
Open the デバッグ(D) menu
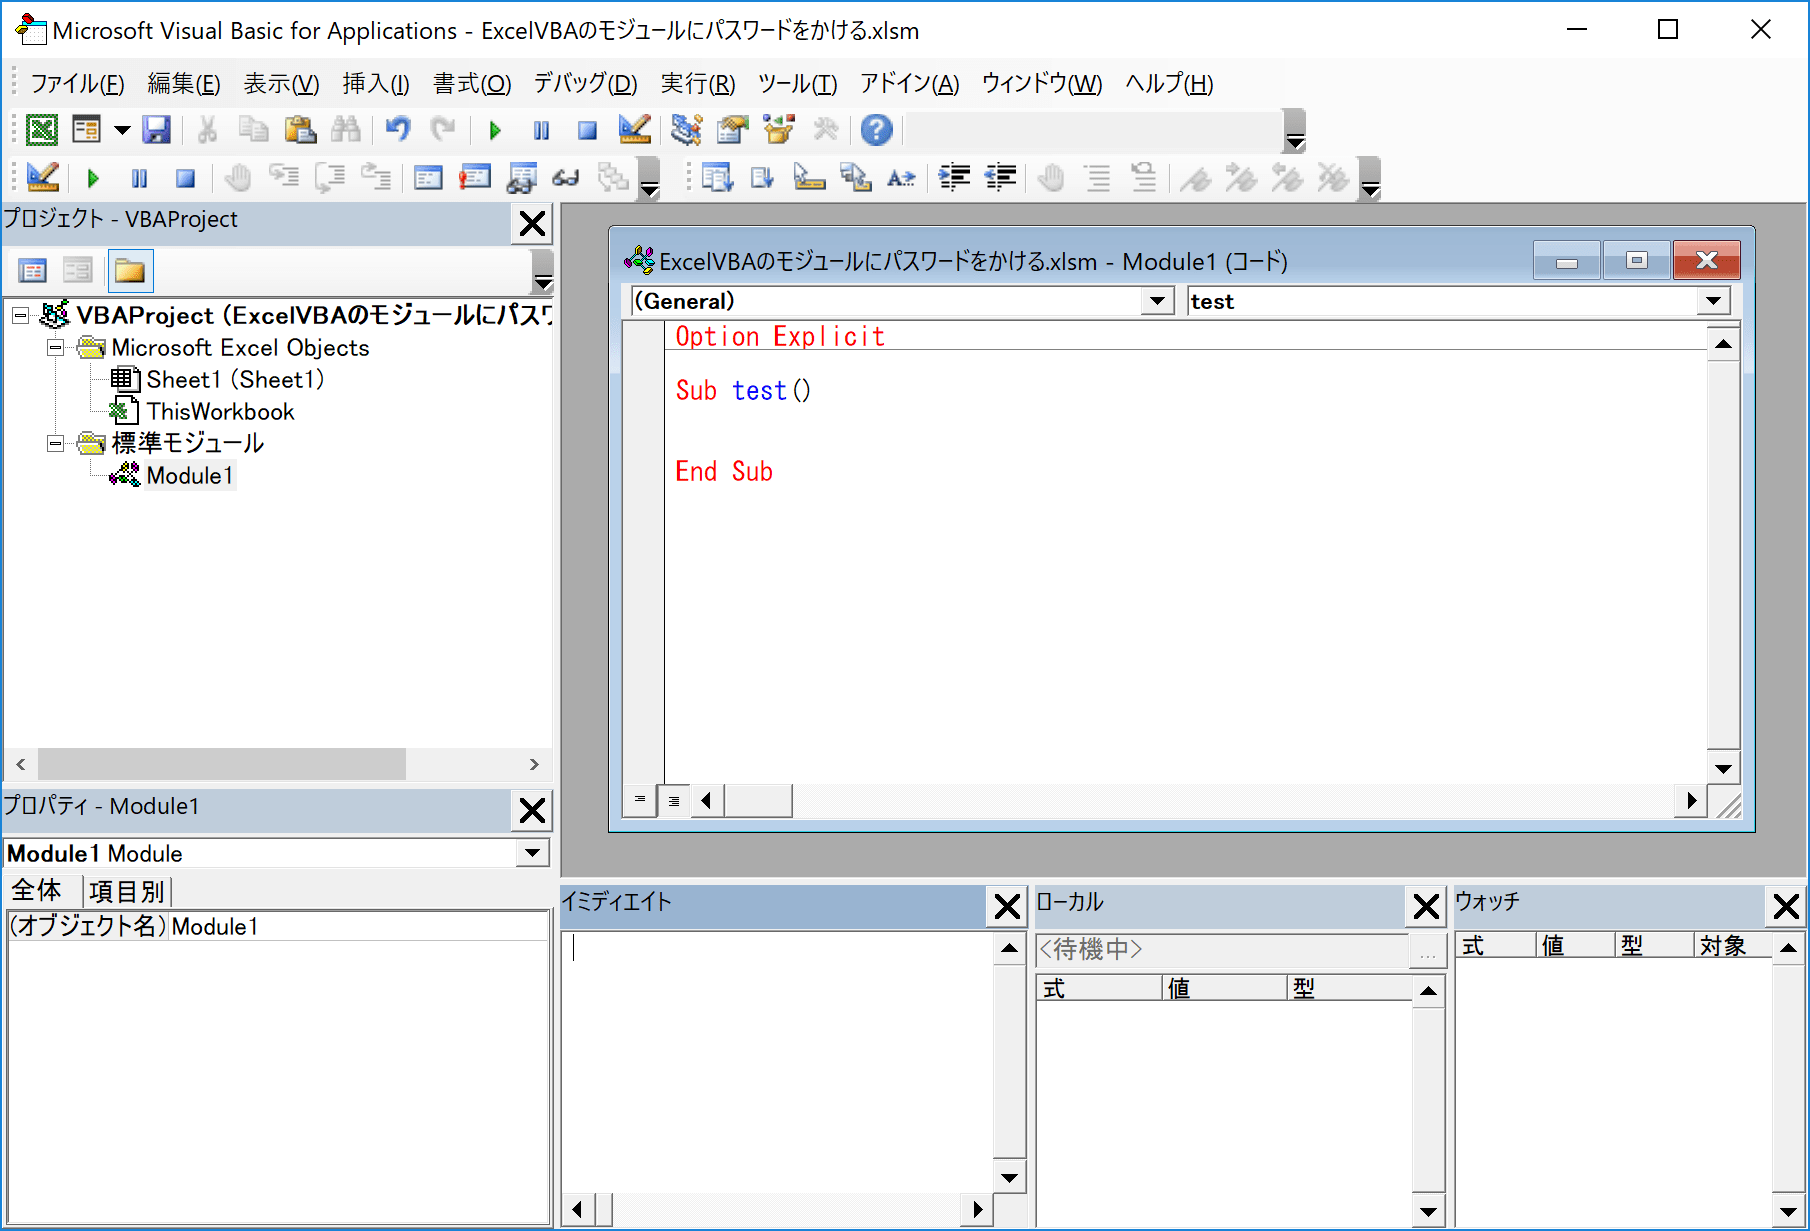[x=585, y=84]
